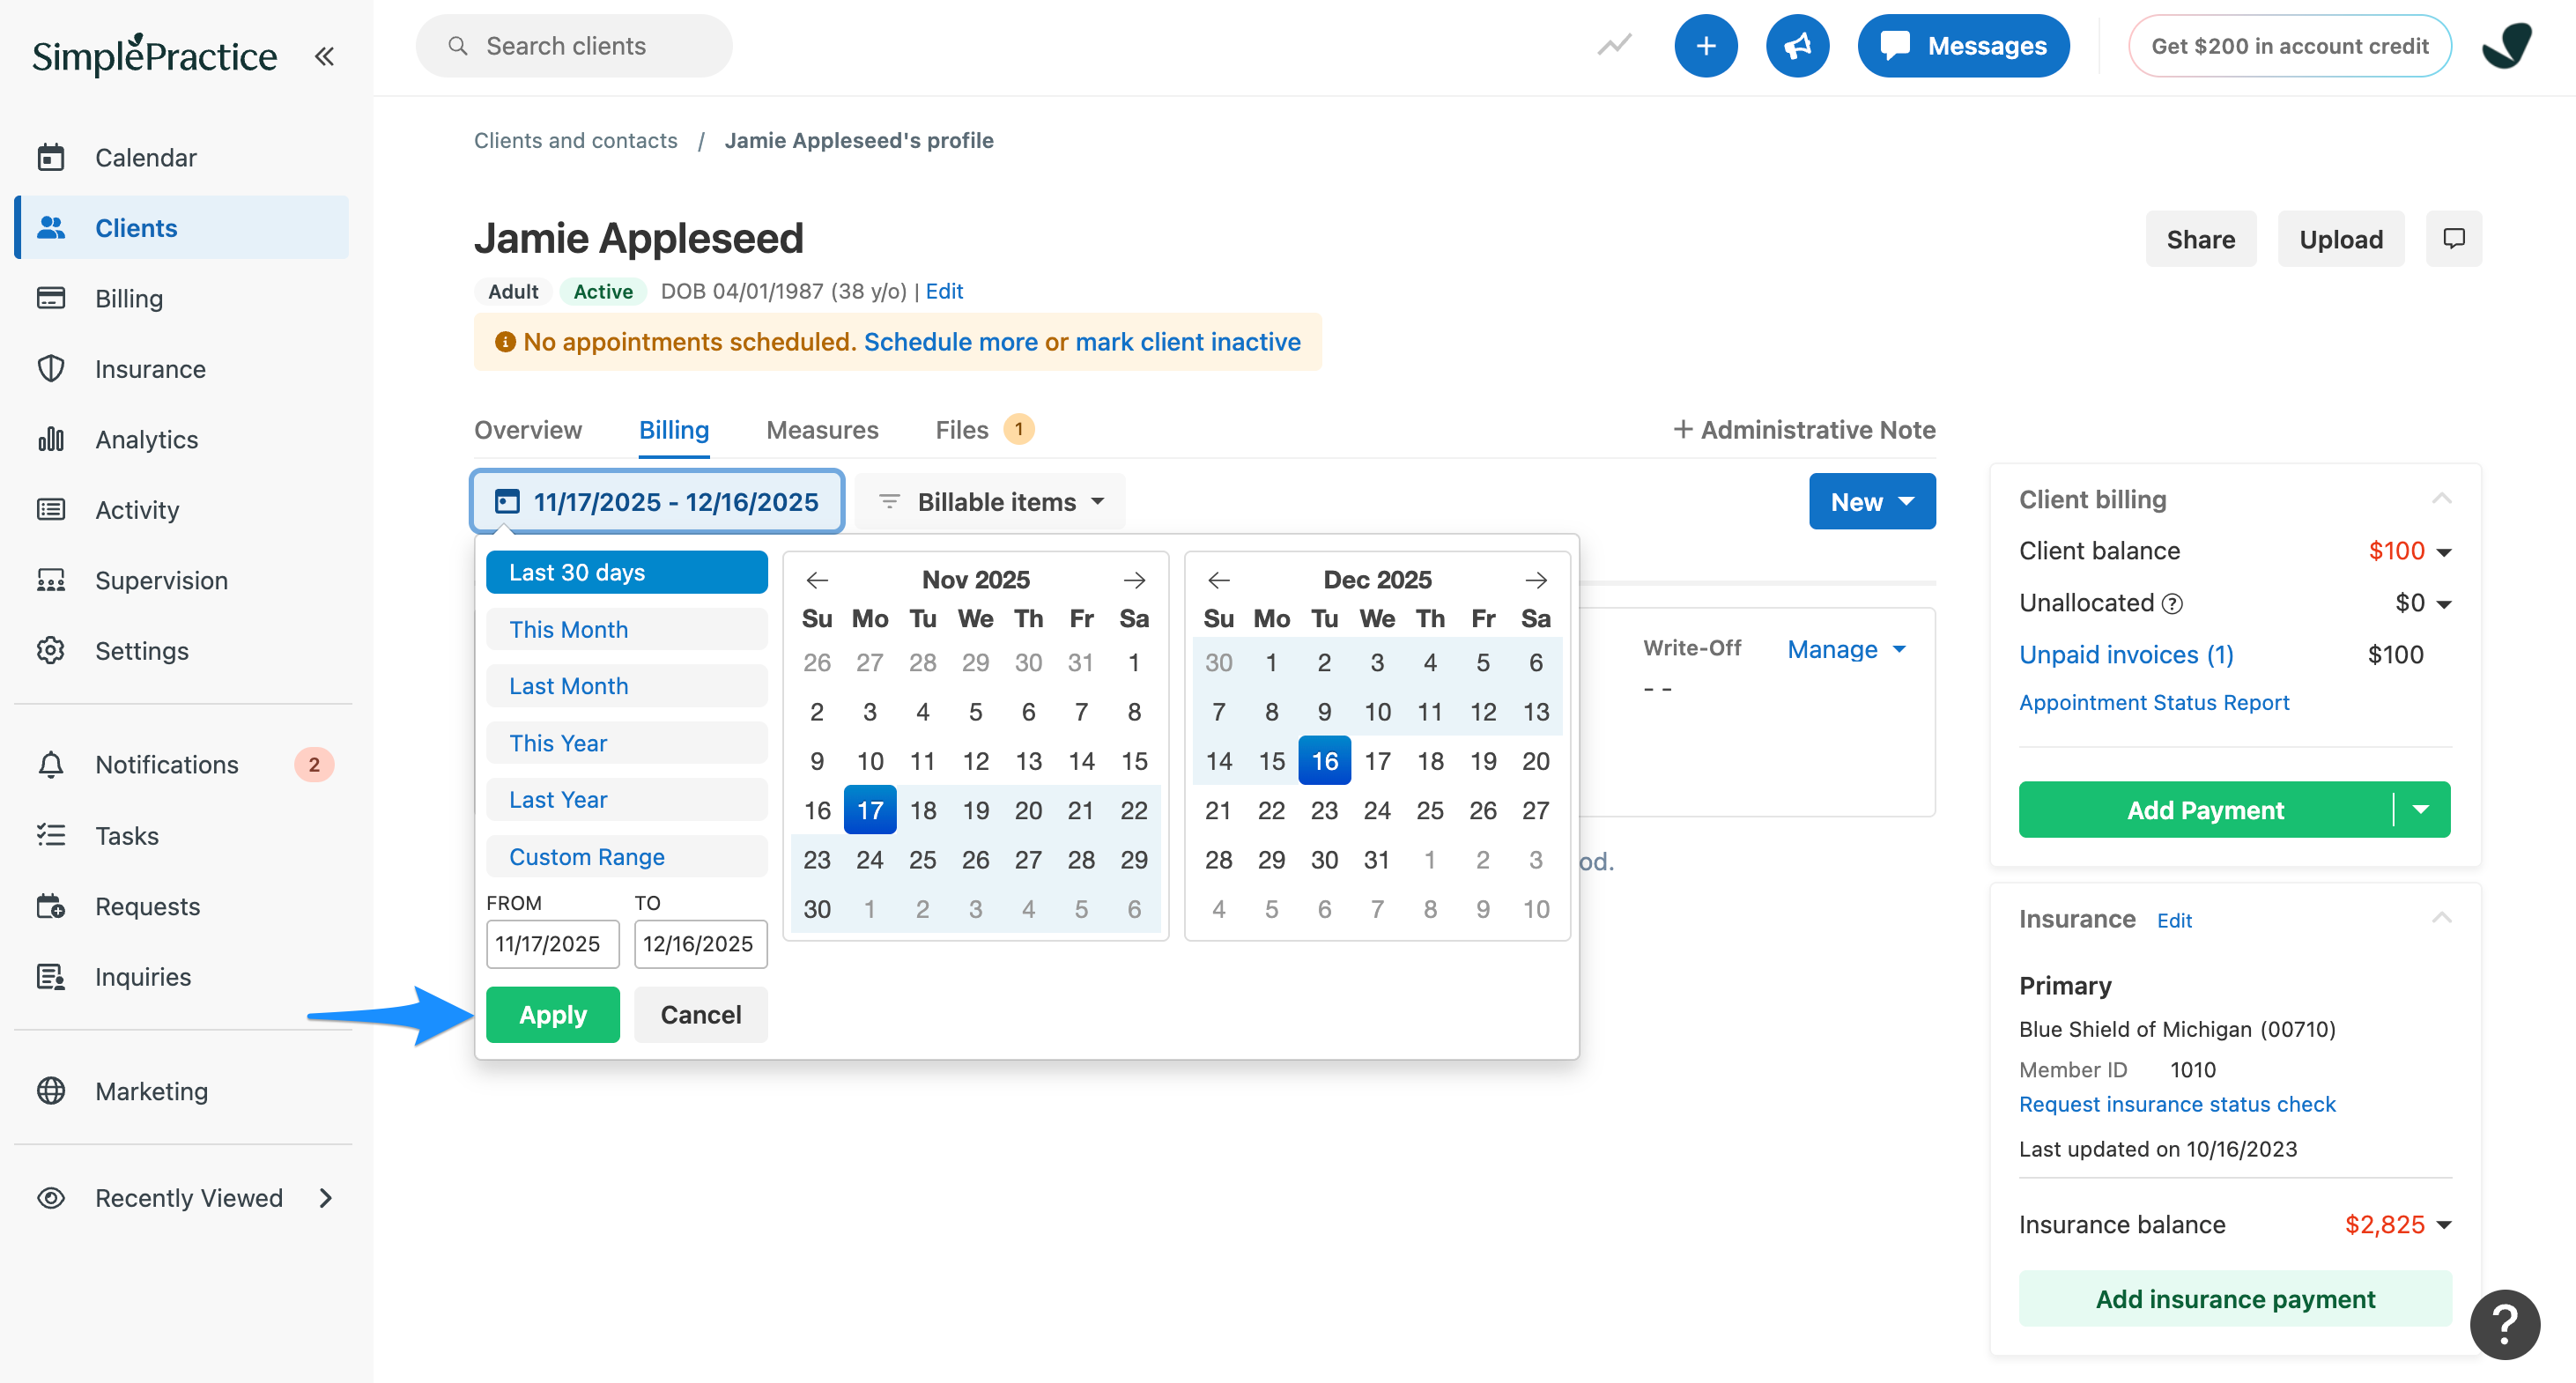Open Activity in the sidebar

point(182,510)
